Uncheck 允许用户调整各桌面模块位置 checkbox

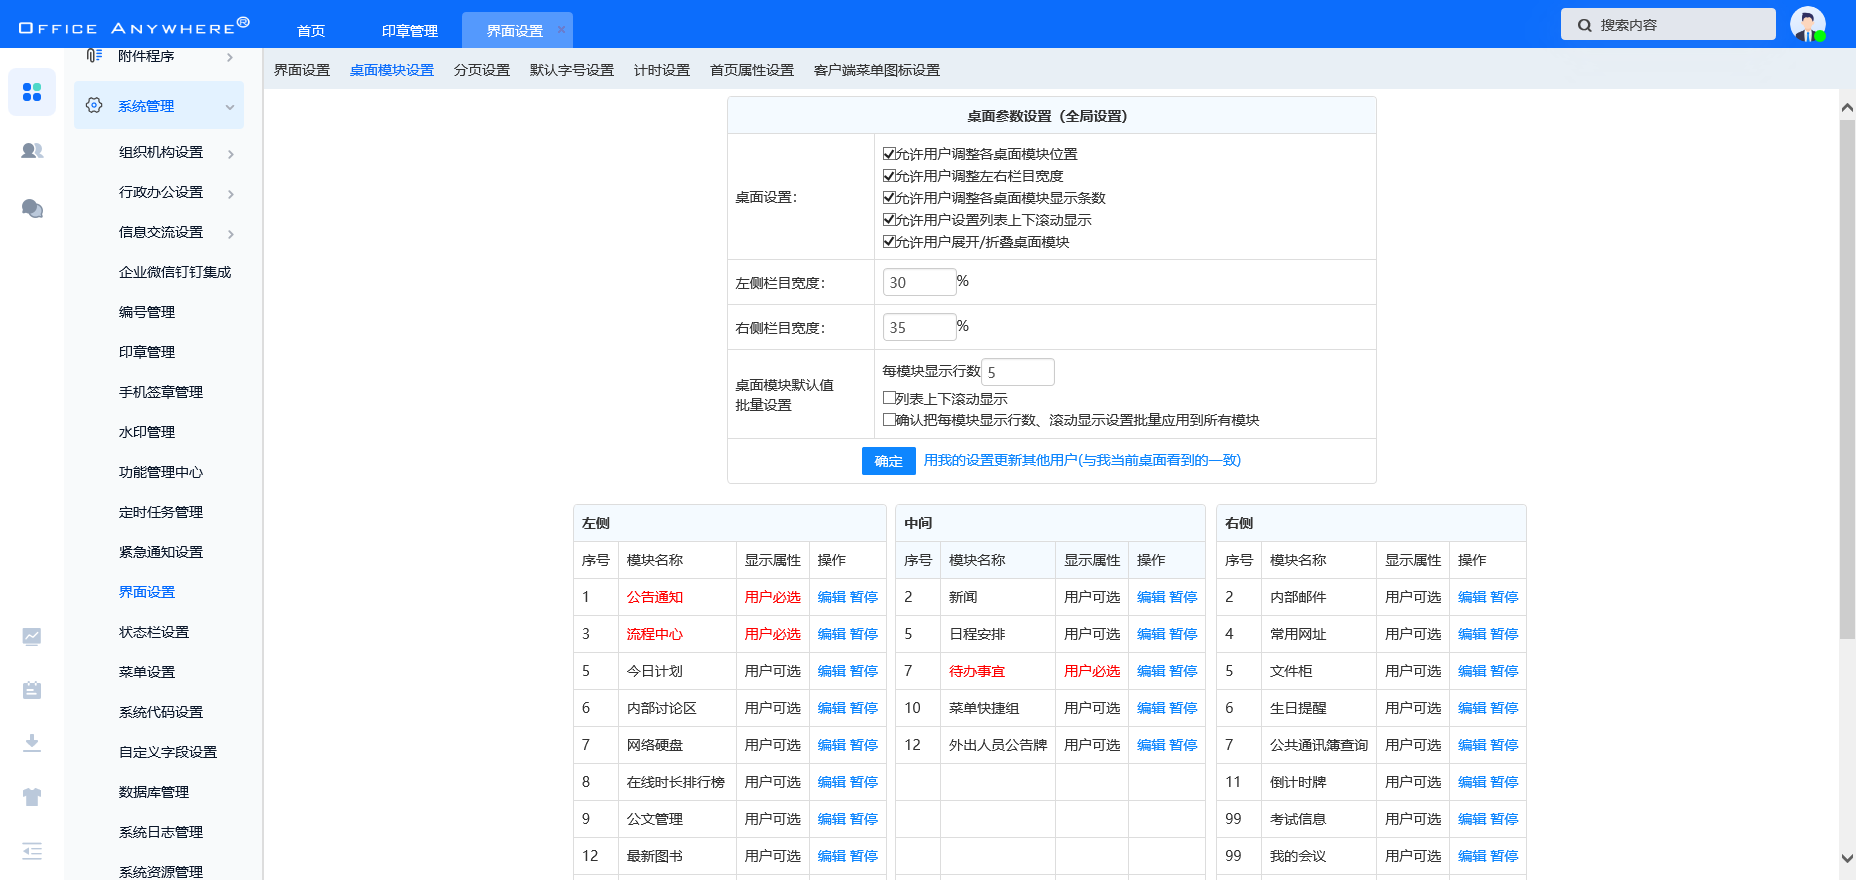click(x=889, y=154)
